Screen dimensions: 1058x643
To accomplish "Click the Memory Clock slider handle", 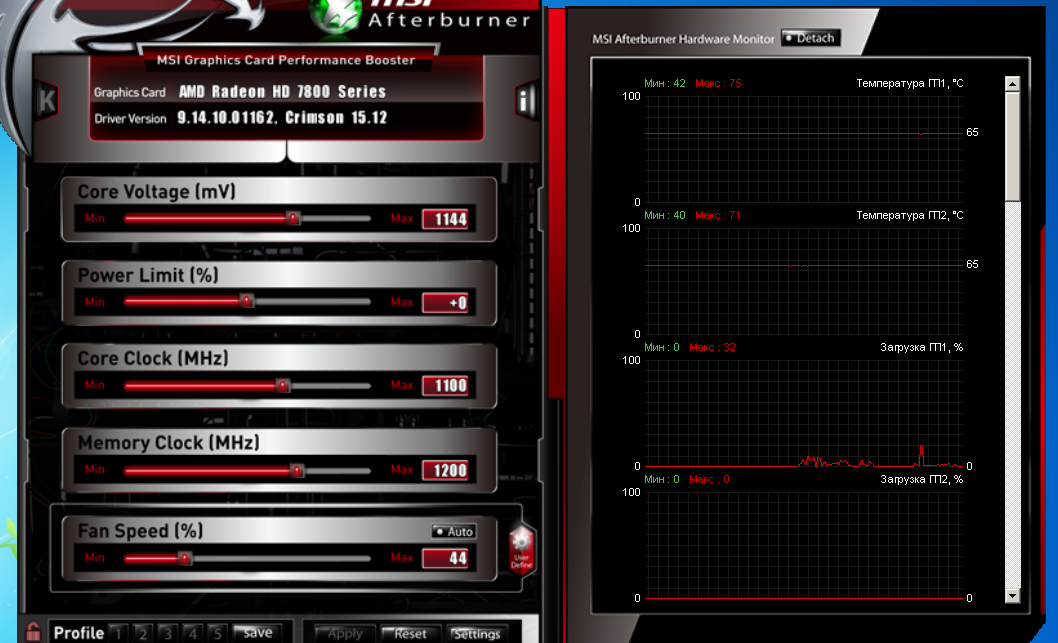I will point(297,470).
